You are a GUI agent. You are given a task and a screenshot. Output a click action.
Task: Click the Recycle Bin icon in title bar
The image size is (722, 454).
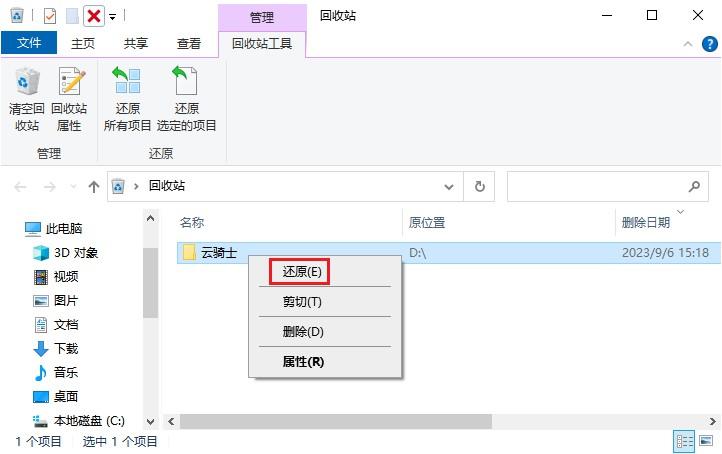[17, 16]
